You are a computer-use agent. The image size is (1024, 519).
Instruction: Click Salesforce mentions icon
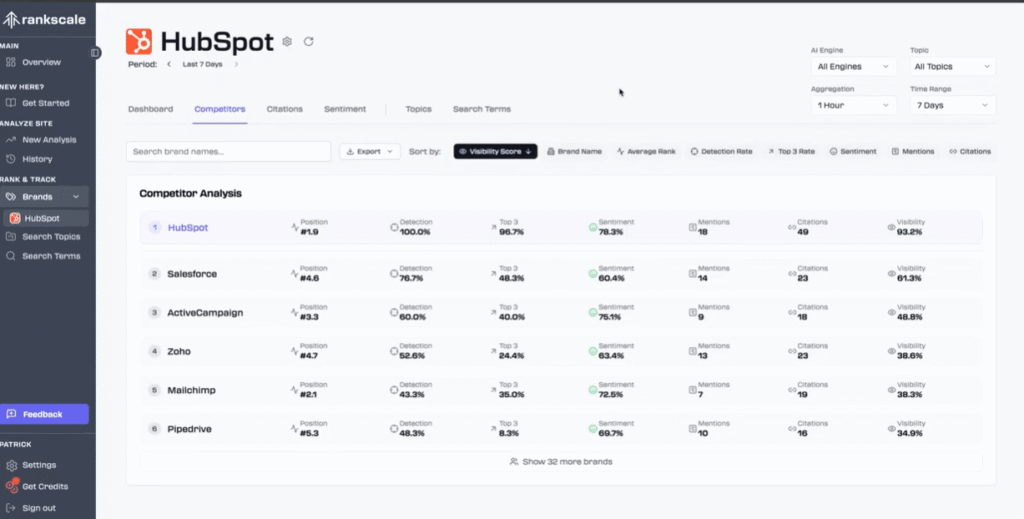pyautogui.click(x=692, y=274)
